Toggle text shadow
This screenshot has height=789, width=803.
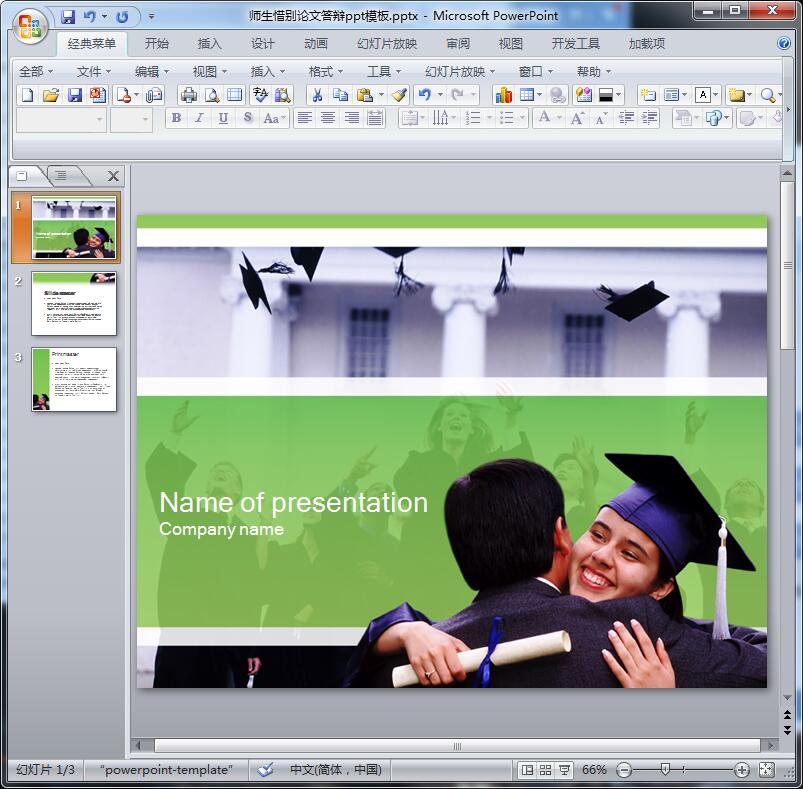248,118
